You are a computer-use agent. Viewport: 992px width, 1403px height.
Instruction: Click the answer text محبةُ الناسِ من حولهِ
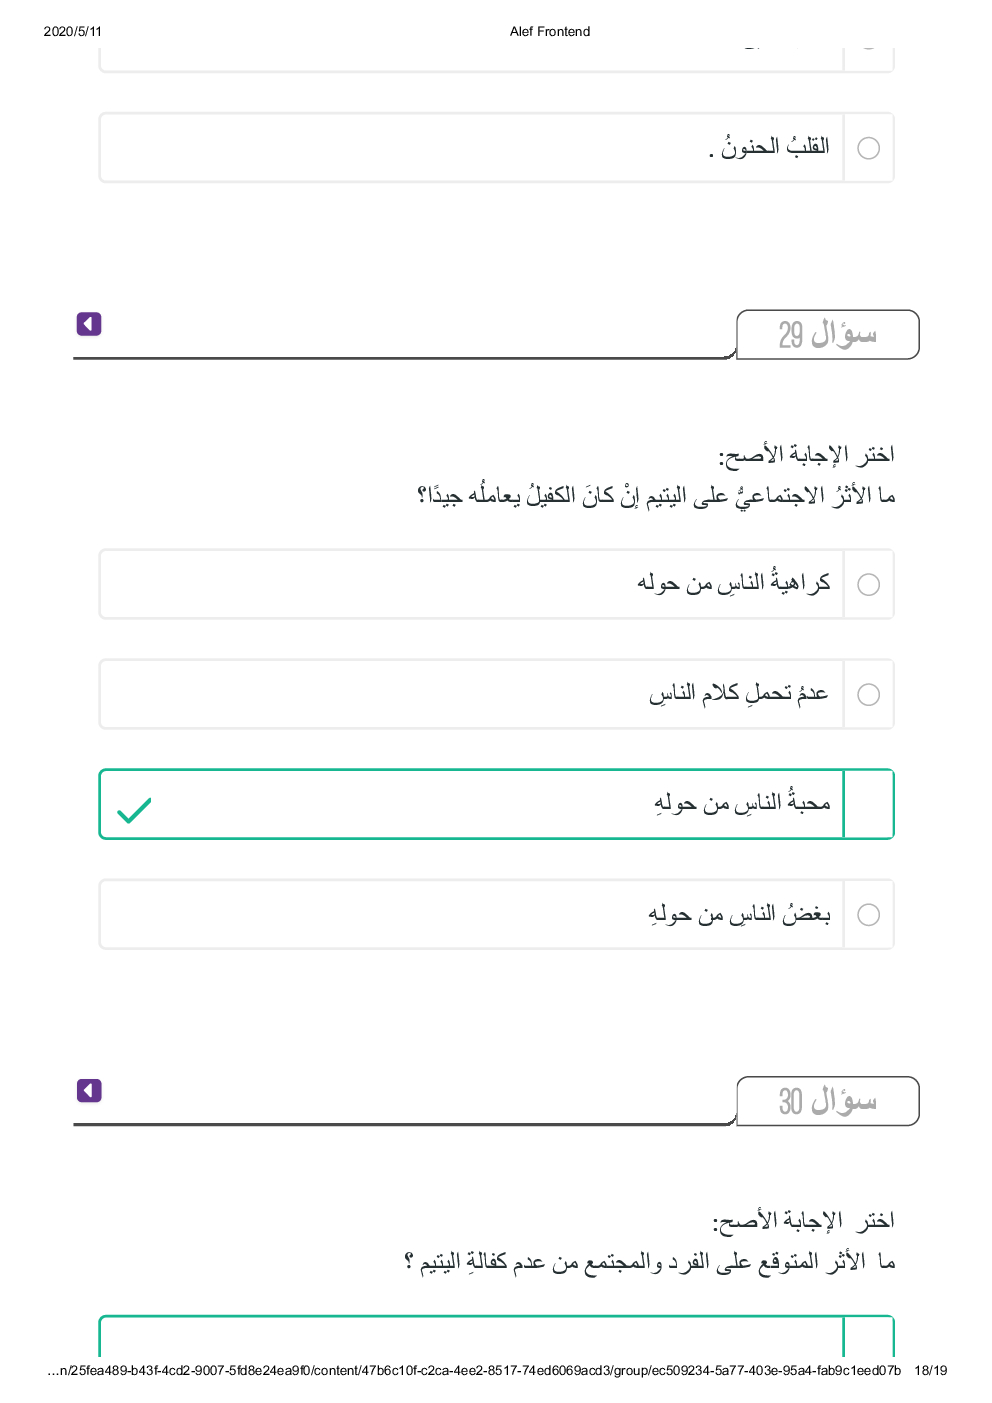(x=742, y=804)
